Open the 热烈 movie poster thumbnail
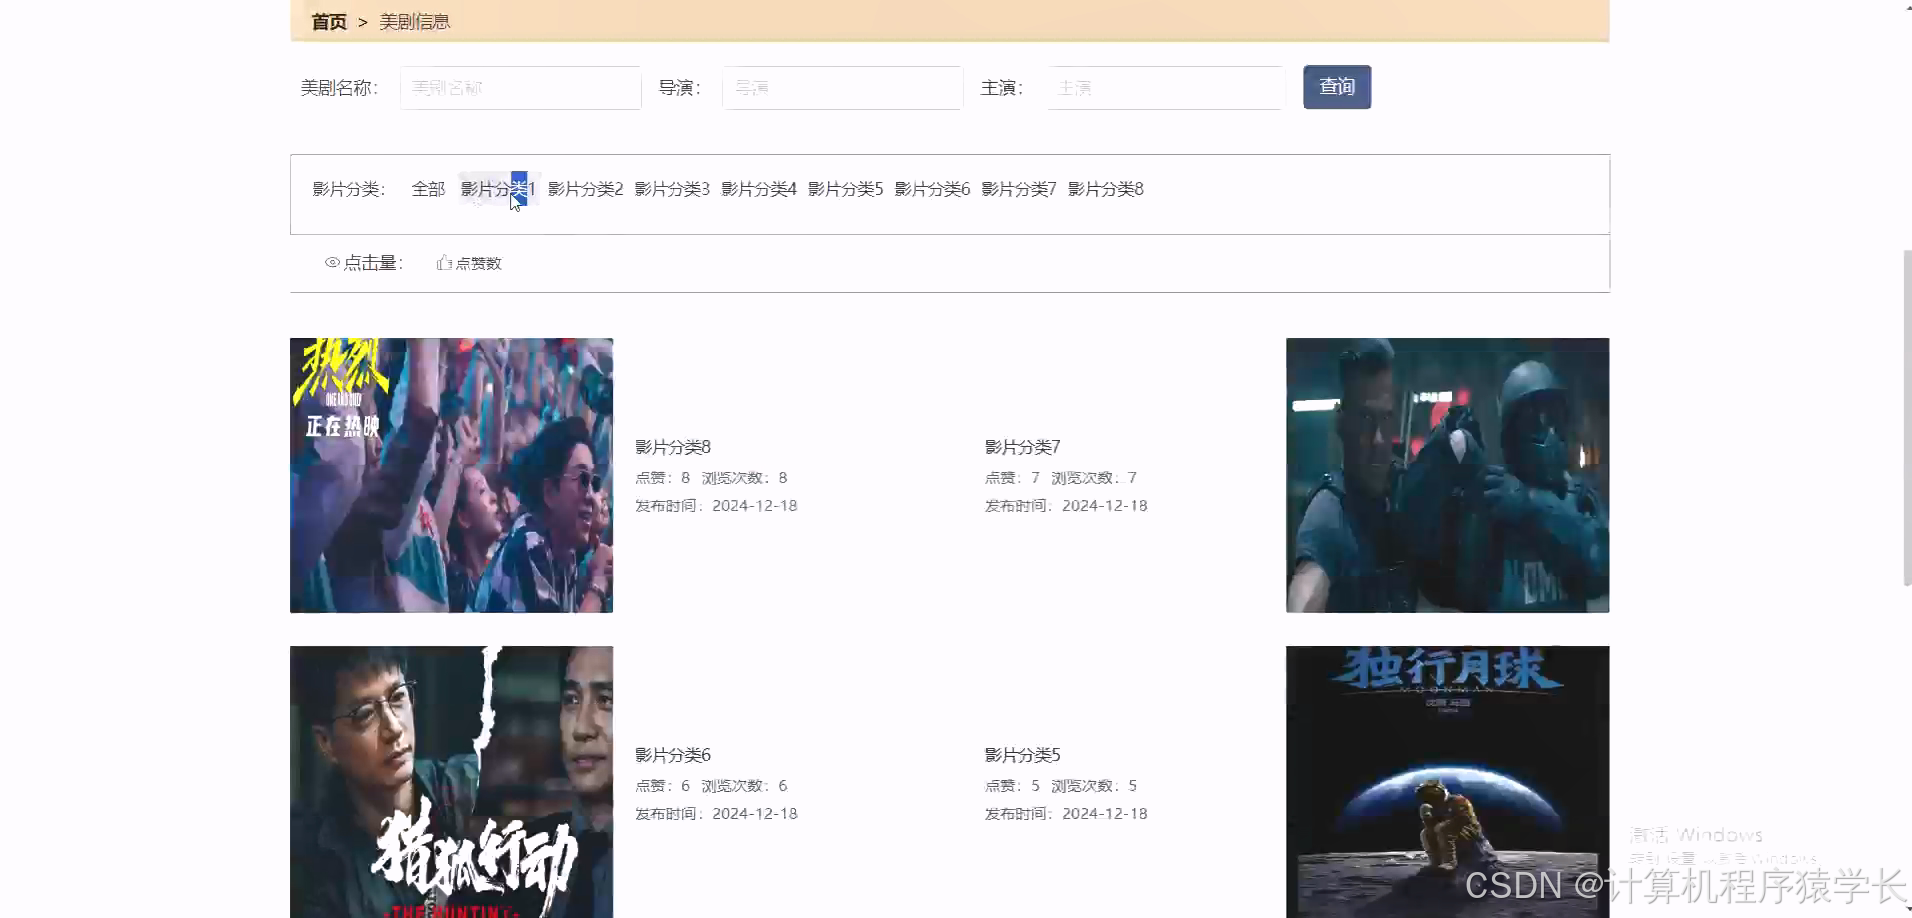 pyautogui.click(x=451, y=475)
